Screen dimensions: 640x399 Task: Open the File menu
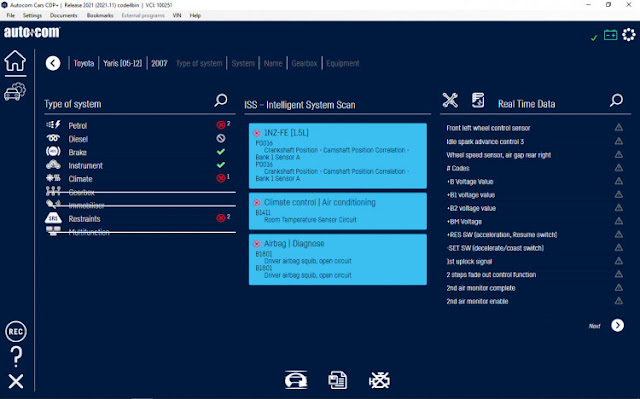pos(11,16)
